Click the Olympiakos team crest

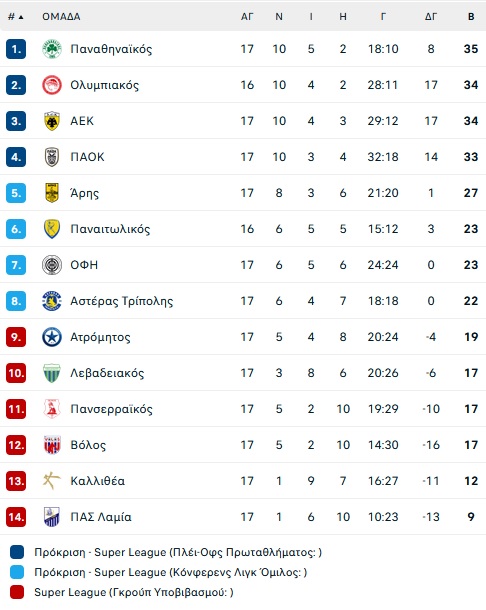click(x=52, y=85)
